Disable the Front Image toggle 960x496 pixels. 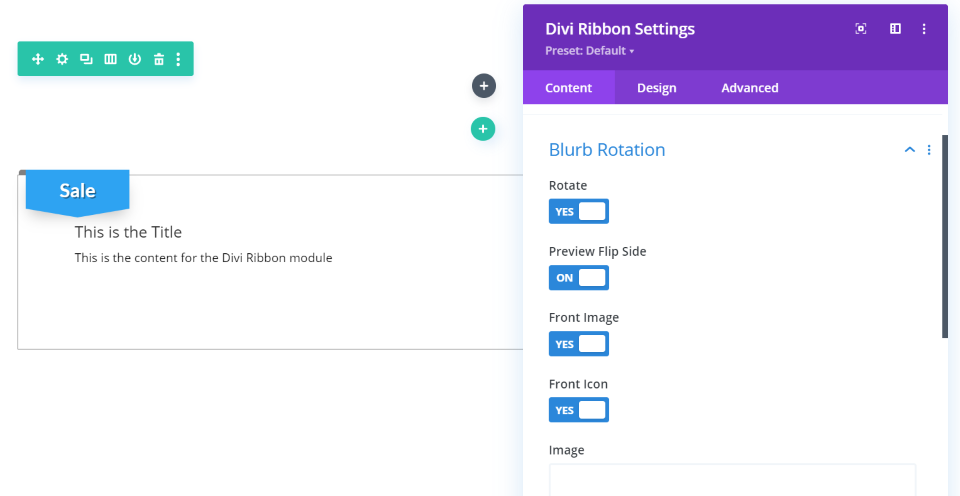[x=578, y=344]
